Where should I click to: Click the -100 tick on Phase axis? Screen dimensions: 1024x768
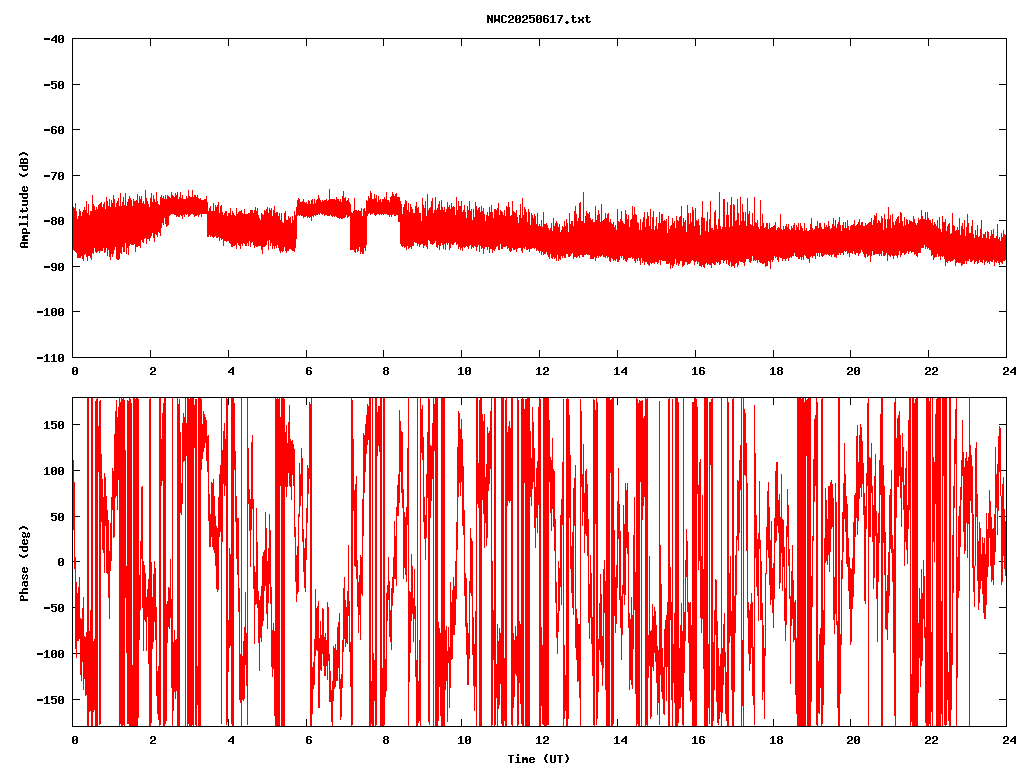click(x=50, y=654)
